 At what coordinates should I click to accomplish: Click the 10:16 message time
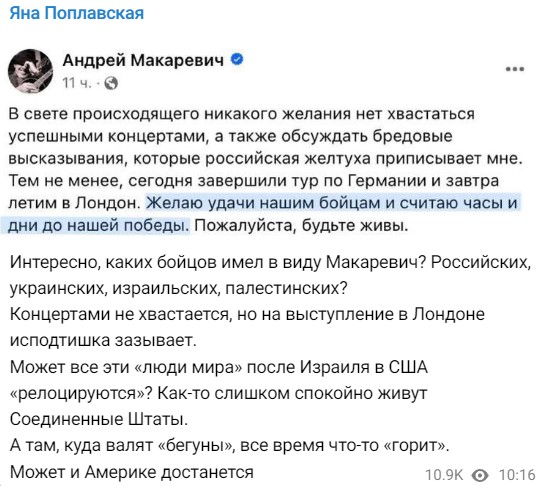pos(517,475)
